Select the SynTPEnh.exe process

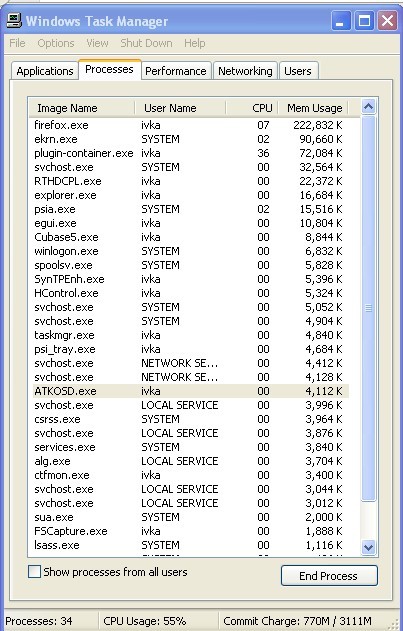tap(189, 279)
